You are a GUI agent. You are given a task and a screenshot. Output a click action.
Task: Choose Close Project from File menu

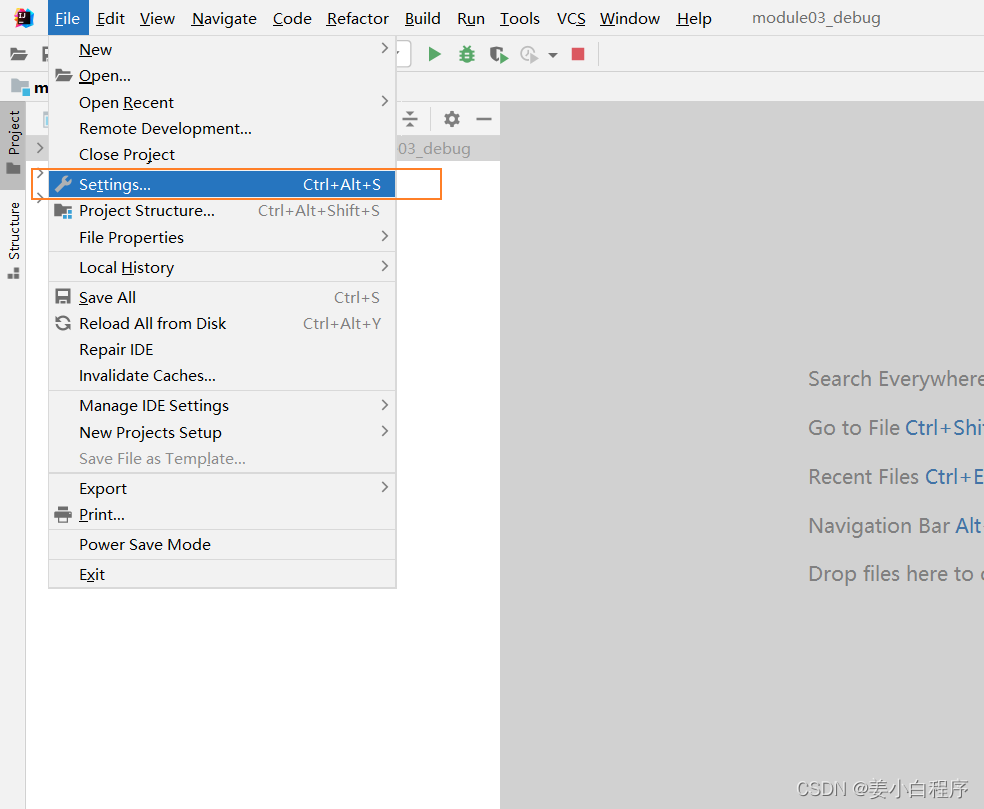(x=222, y=154)
